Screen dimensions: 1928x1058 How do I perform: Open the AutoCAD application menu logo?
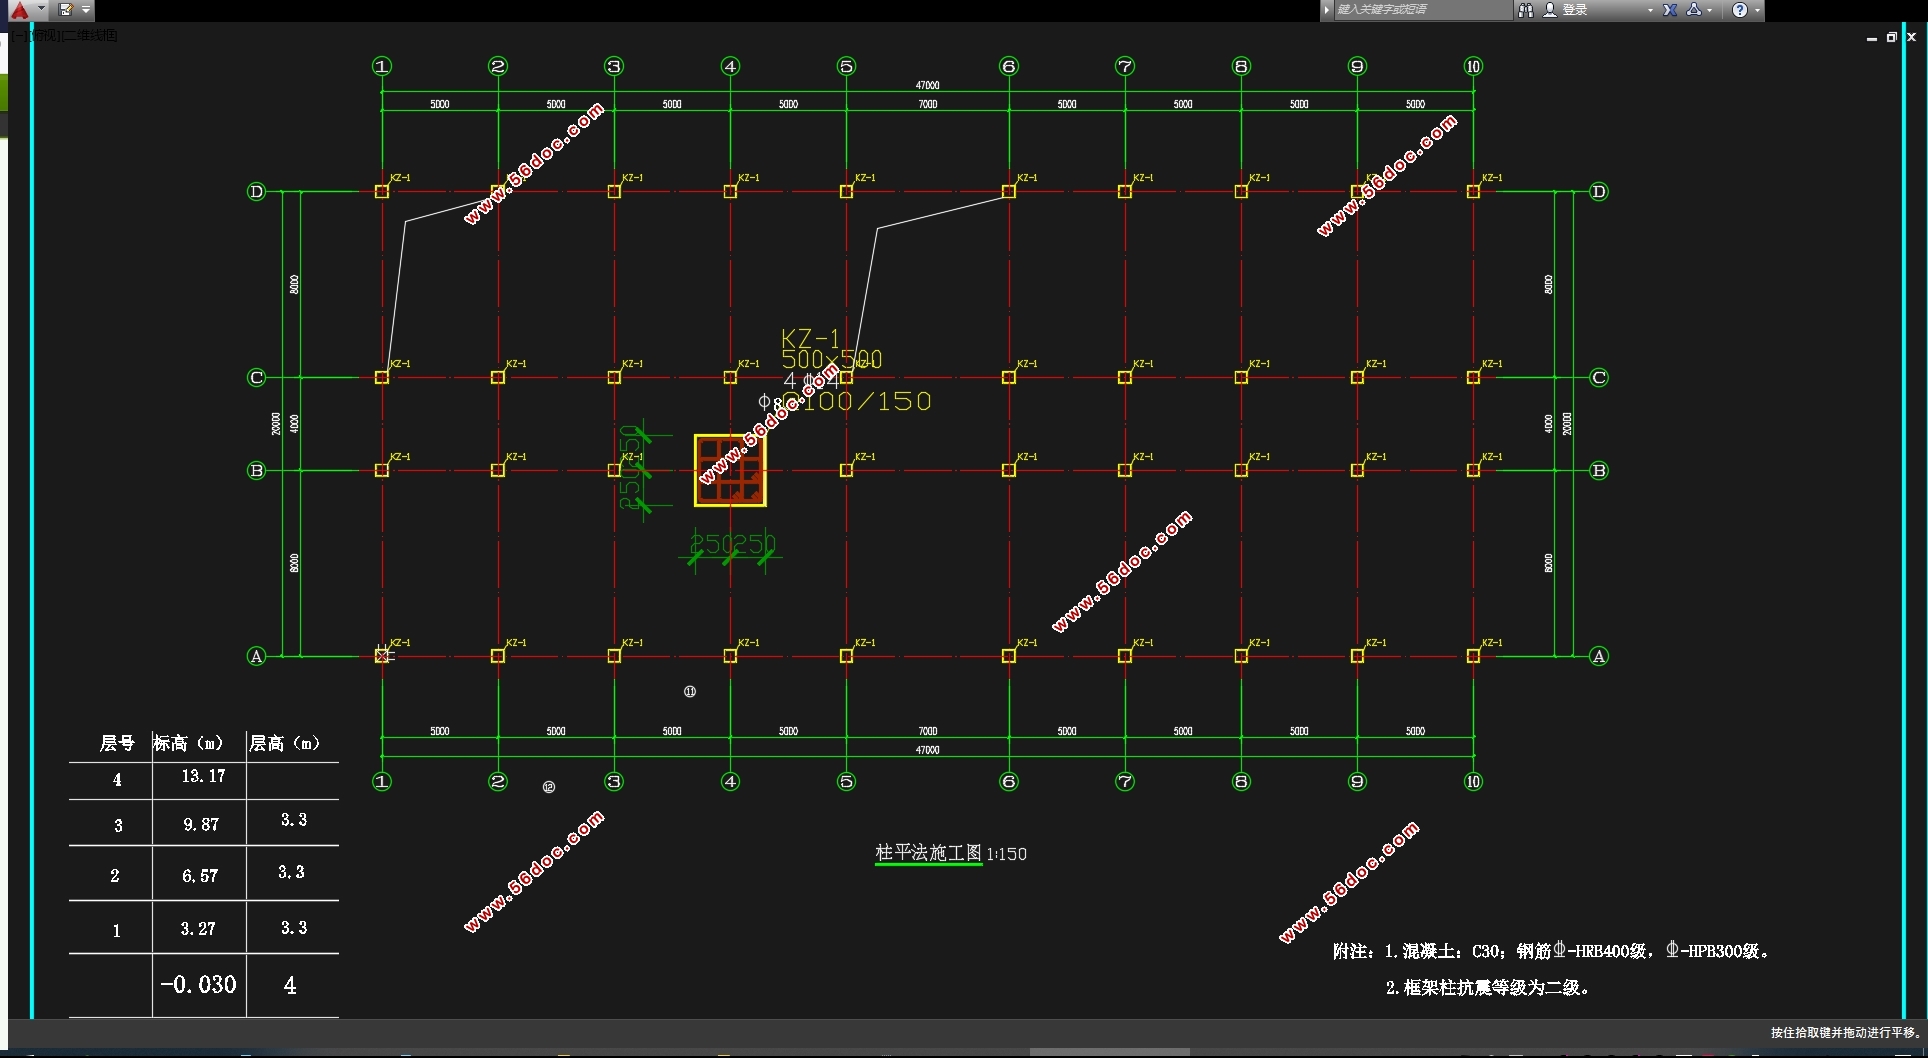point(20,10)
